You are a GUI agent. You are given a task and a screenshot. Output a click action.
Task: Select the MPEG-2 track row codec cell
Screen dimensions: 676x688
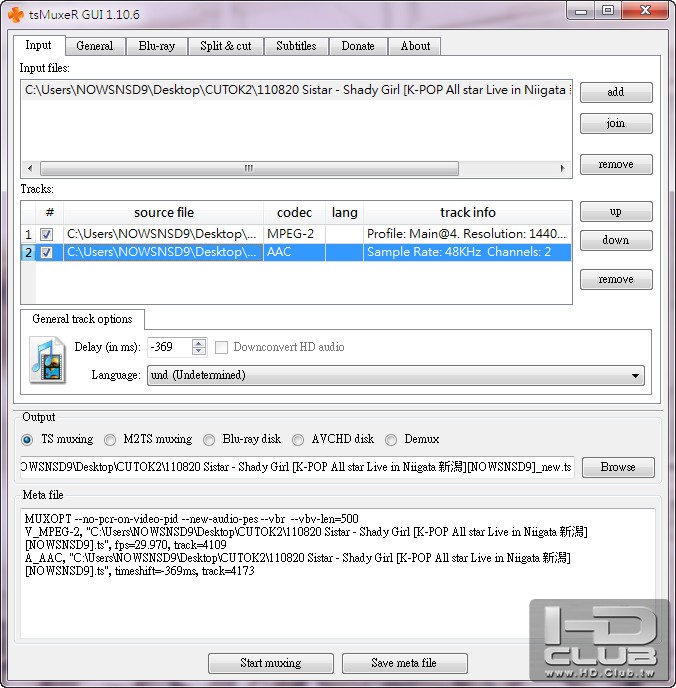(x=294, y=234)
